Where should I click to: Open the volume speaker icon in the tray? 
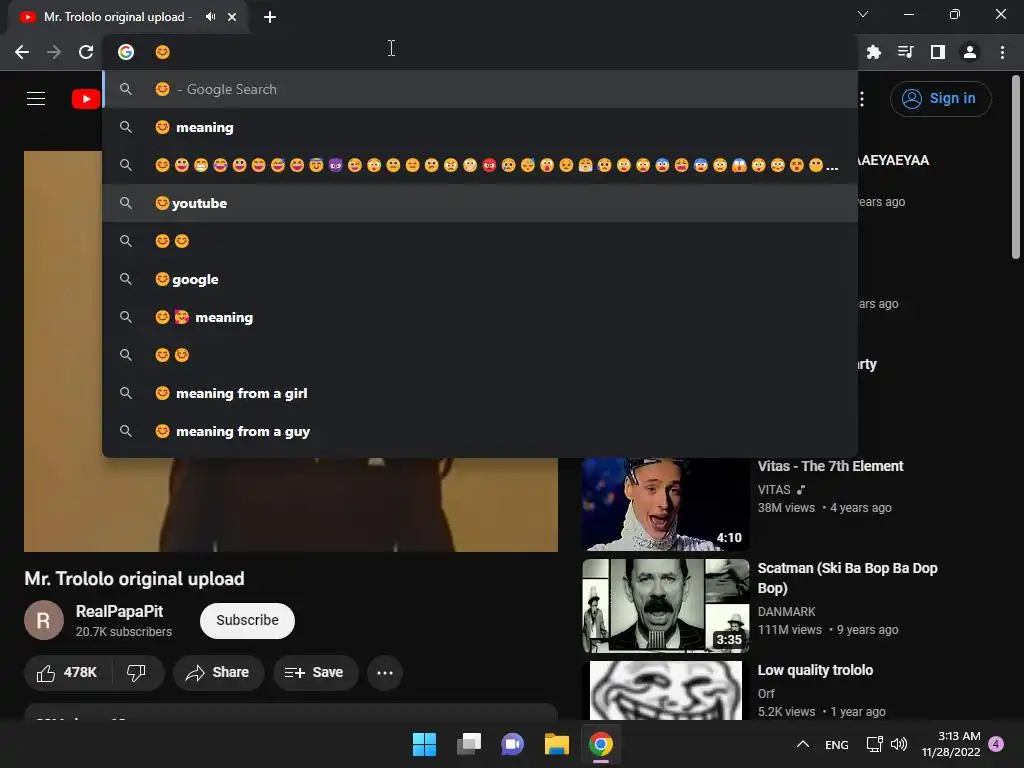pyautogui.click(x=899, y=744)
